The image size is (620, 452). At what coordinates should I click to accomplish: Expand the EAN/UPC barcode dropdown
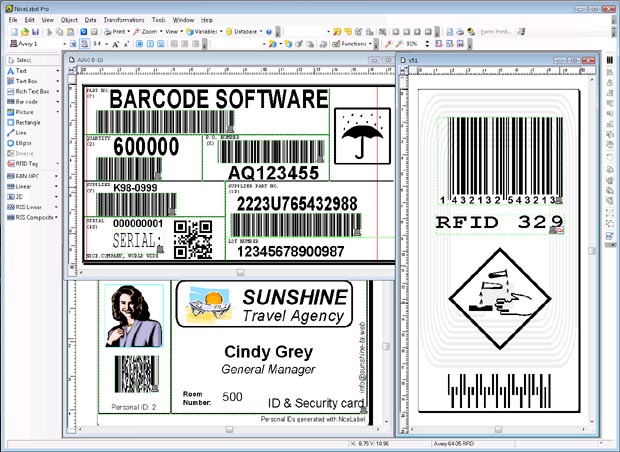[x=57, y=175]
